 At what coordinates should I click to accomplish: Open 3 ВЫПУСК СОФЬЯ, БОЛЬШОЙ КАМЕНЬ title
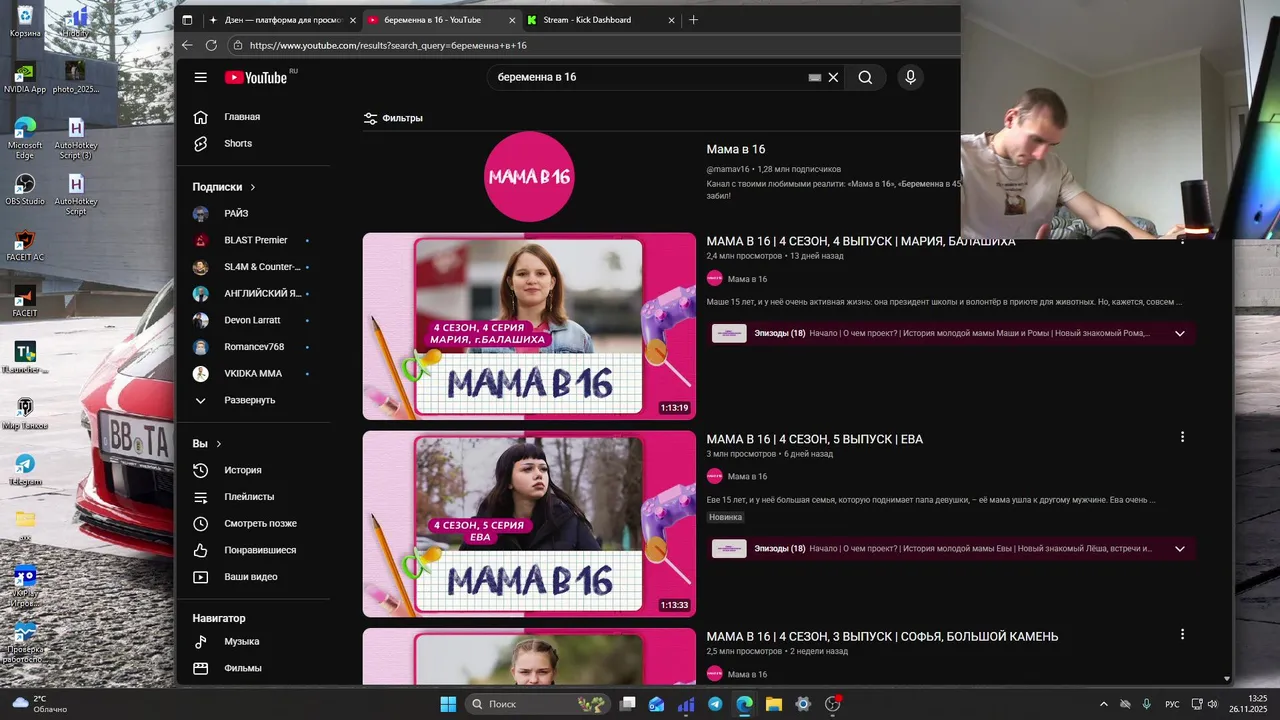coord(882,636)
